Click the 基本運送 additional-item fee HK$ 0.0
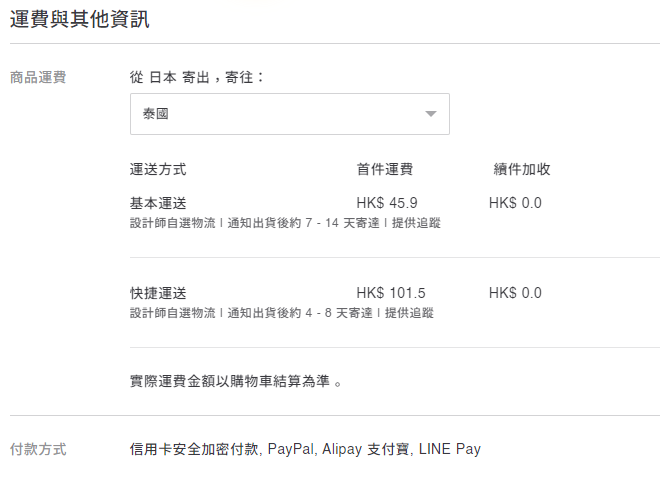Viewport: 664px width, 480px height. pos(515,203)
